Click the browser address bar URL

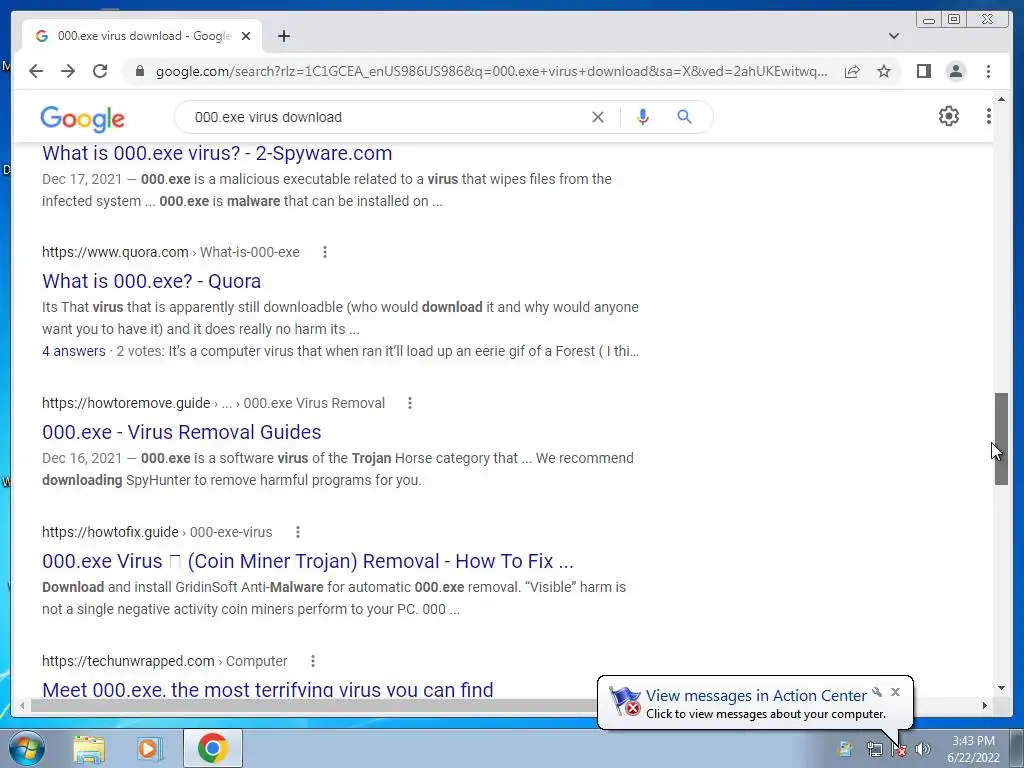(x=491, y=71)
